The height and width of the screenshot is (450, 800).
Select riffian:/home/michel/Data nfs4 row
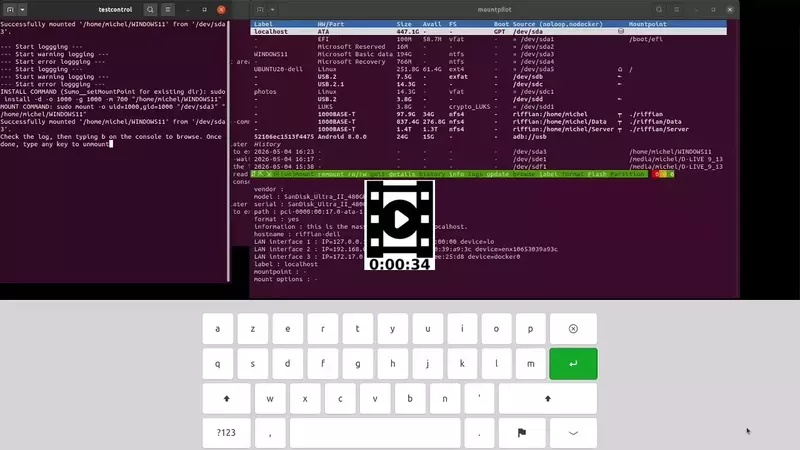click(488, 122)
